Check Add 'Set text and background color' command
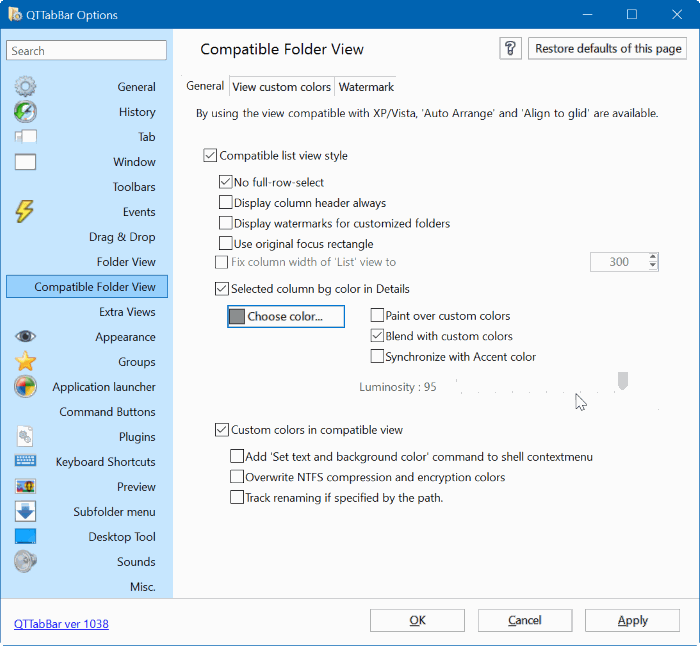Image resolution: width=700 pixels, height=646 pixels. 237,456
